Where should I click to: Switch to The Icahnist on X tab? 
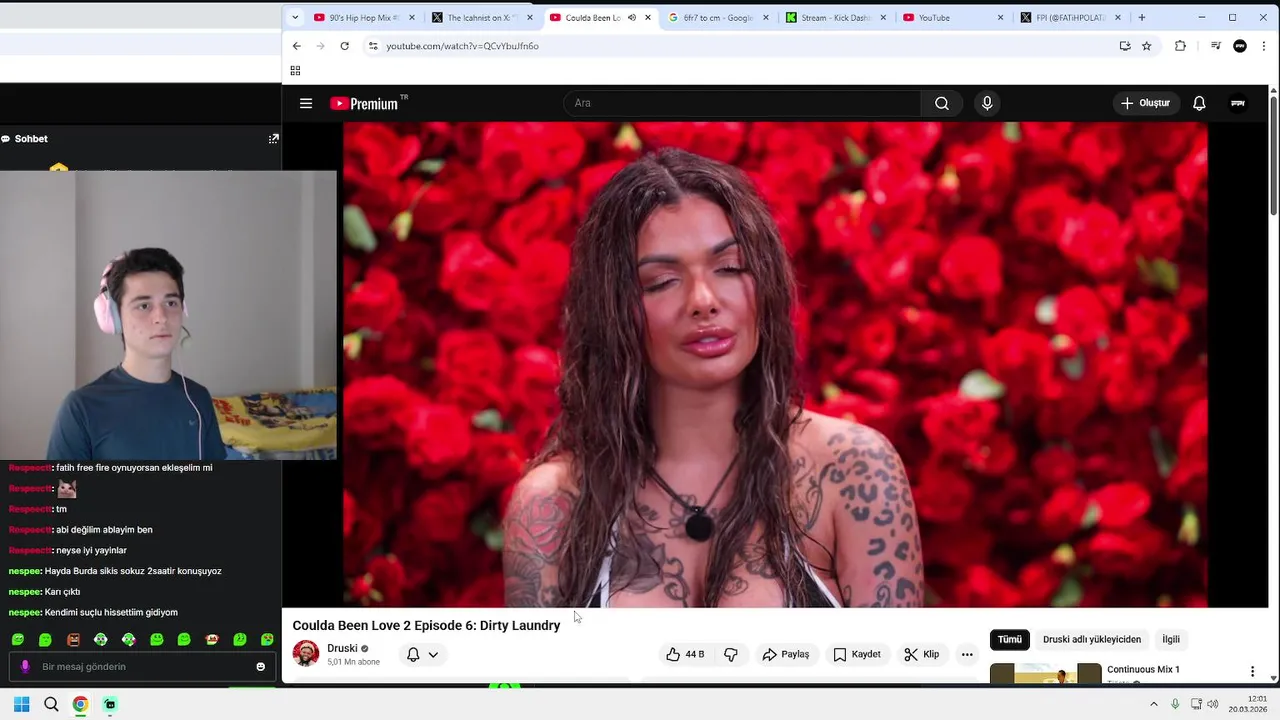[x=483, y=17]
